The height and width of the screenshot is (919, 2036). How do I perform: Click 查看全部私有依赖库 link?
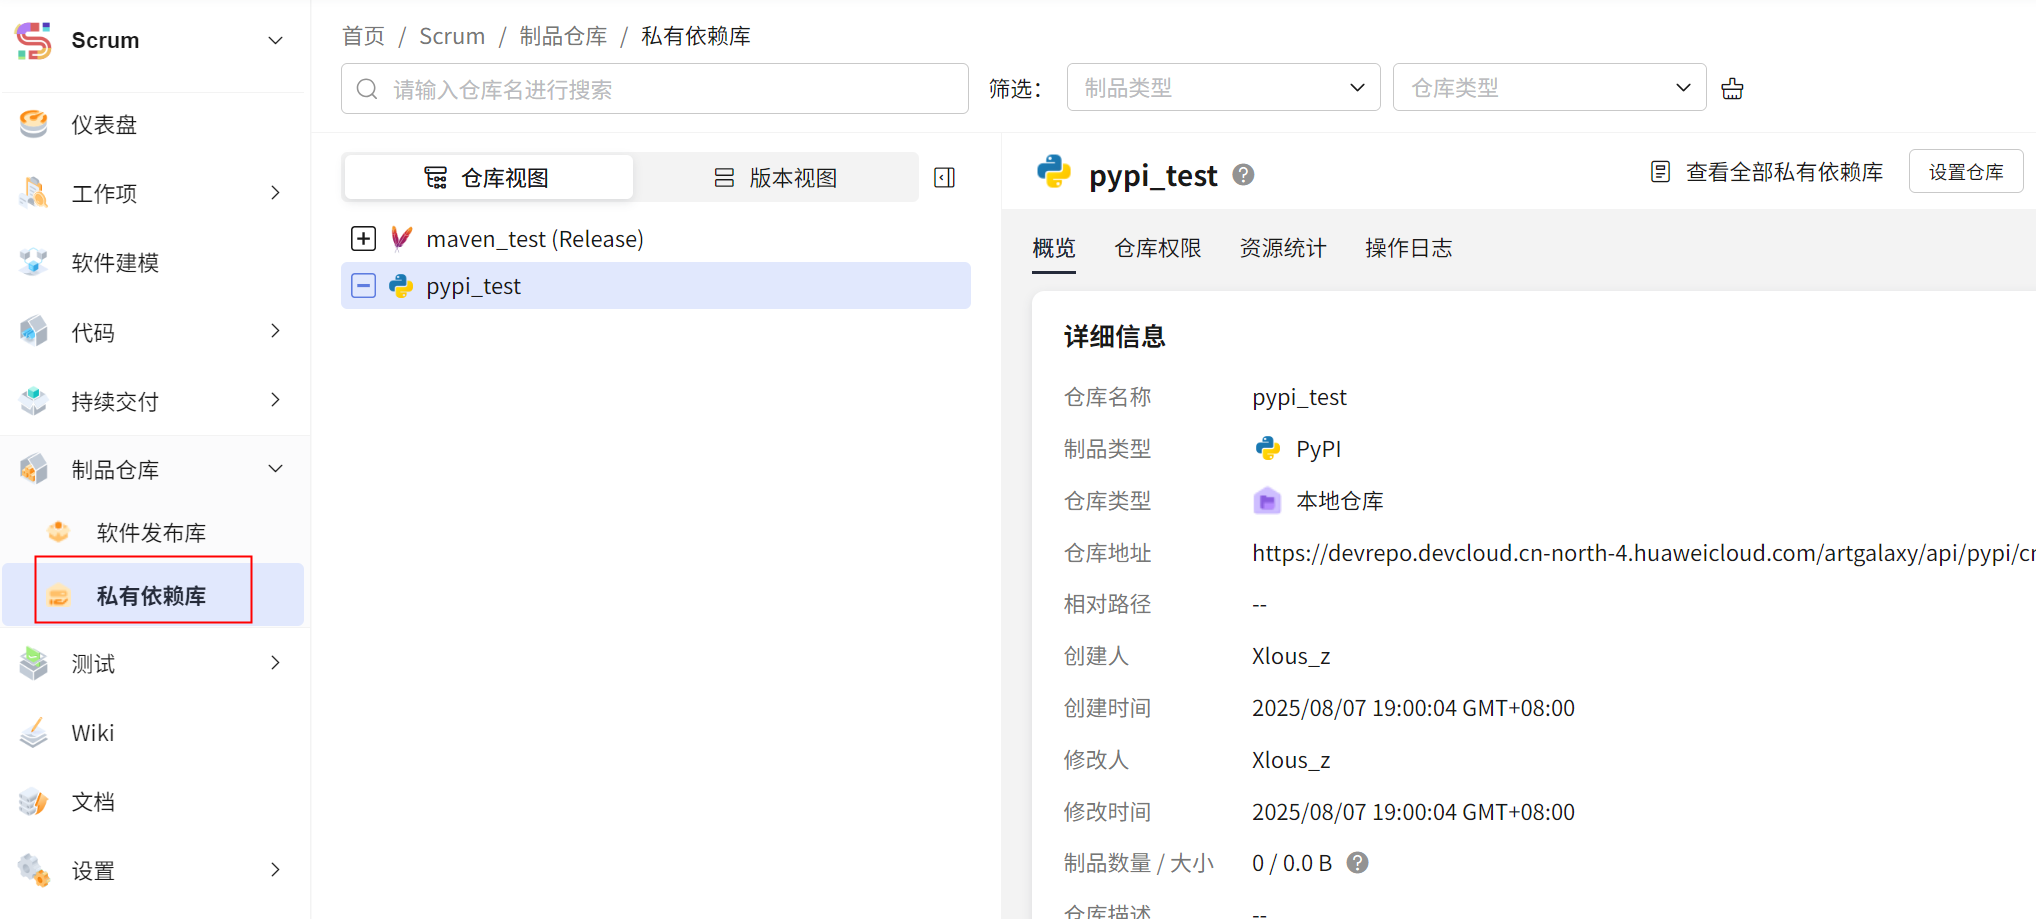(1768, 172)
